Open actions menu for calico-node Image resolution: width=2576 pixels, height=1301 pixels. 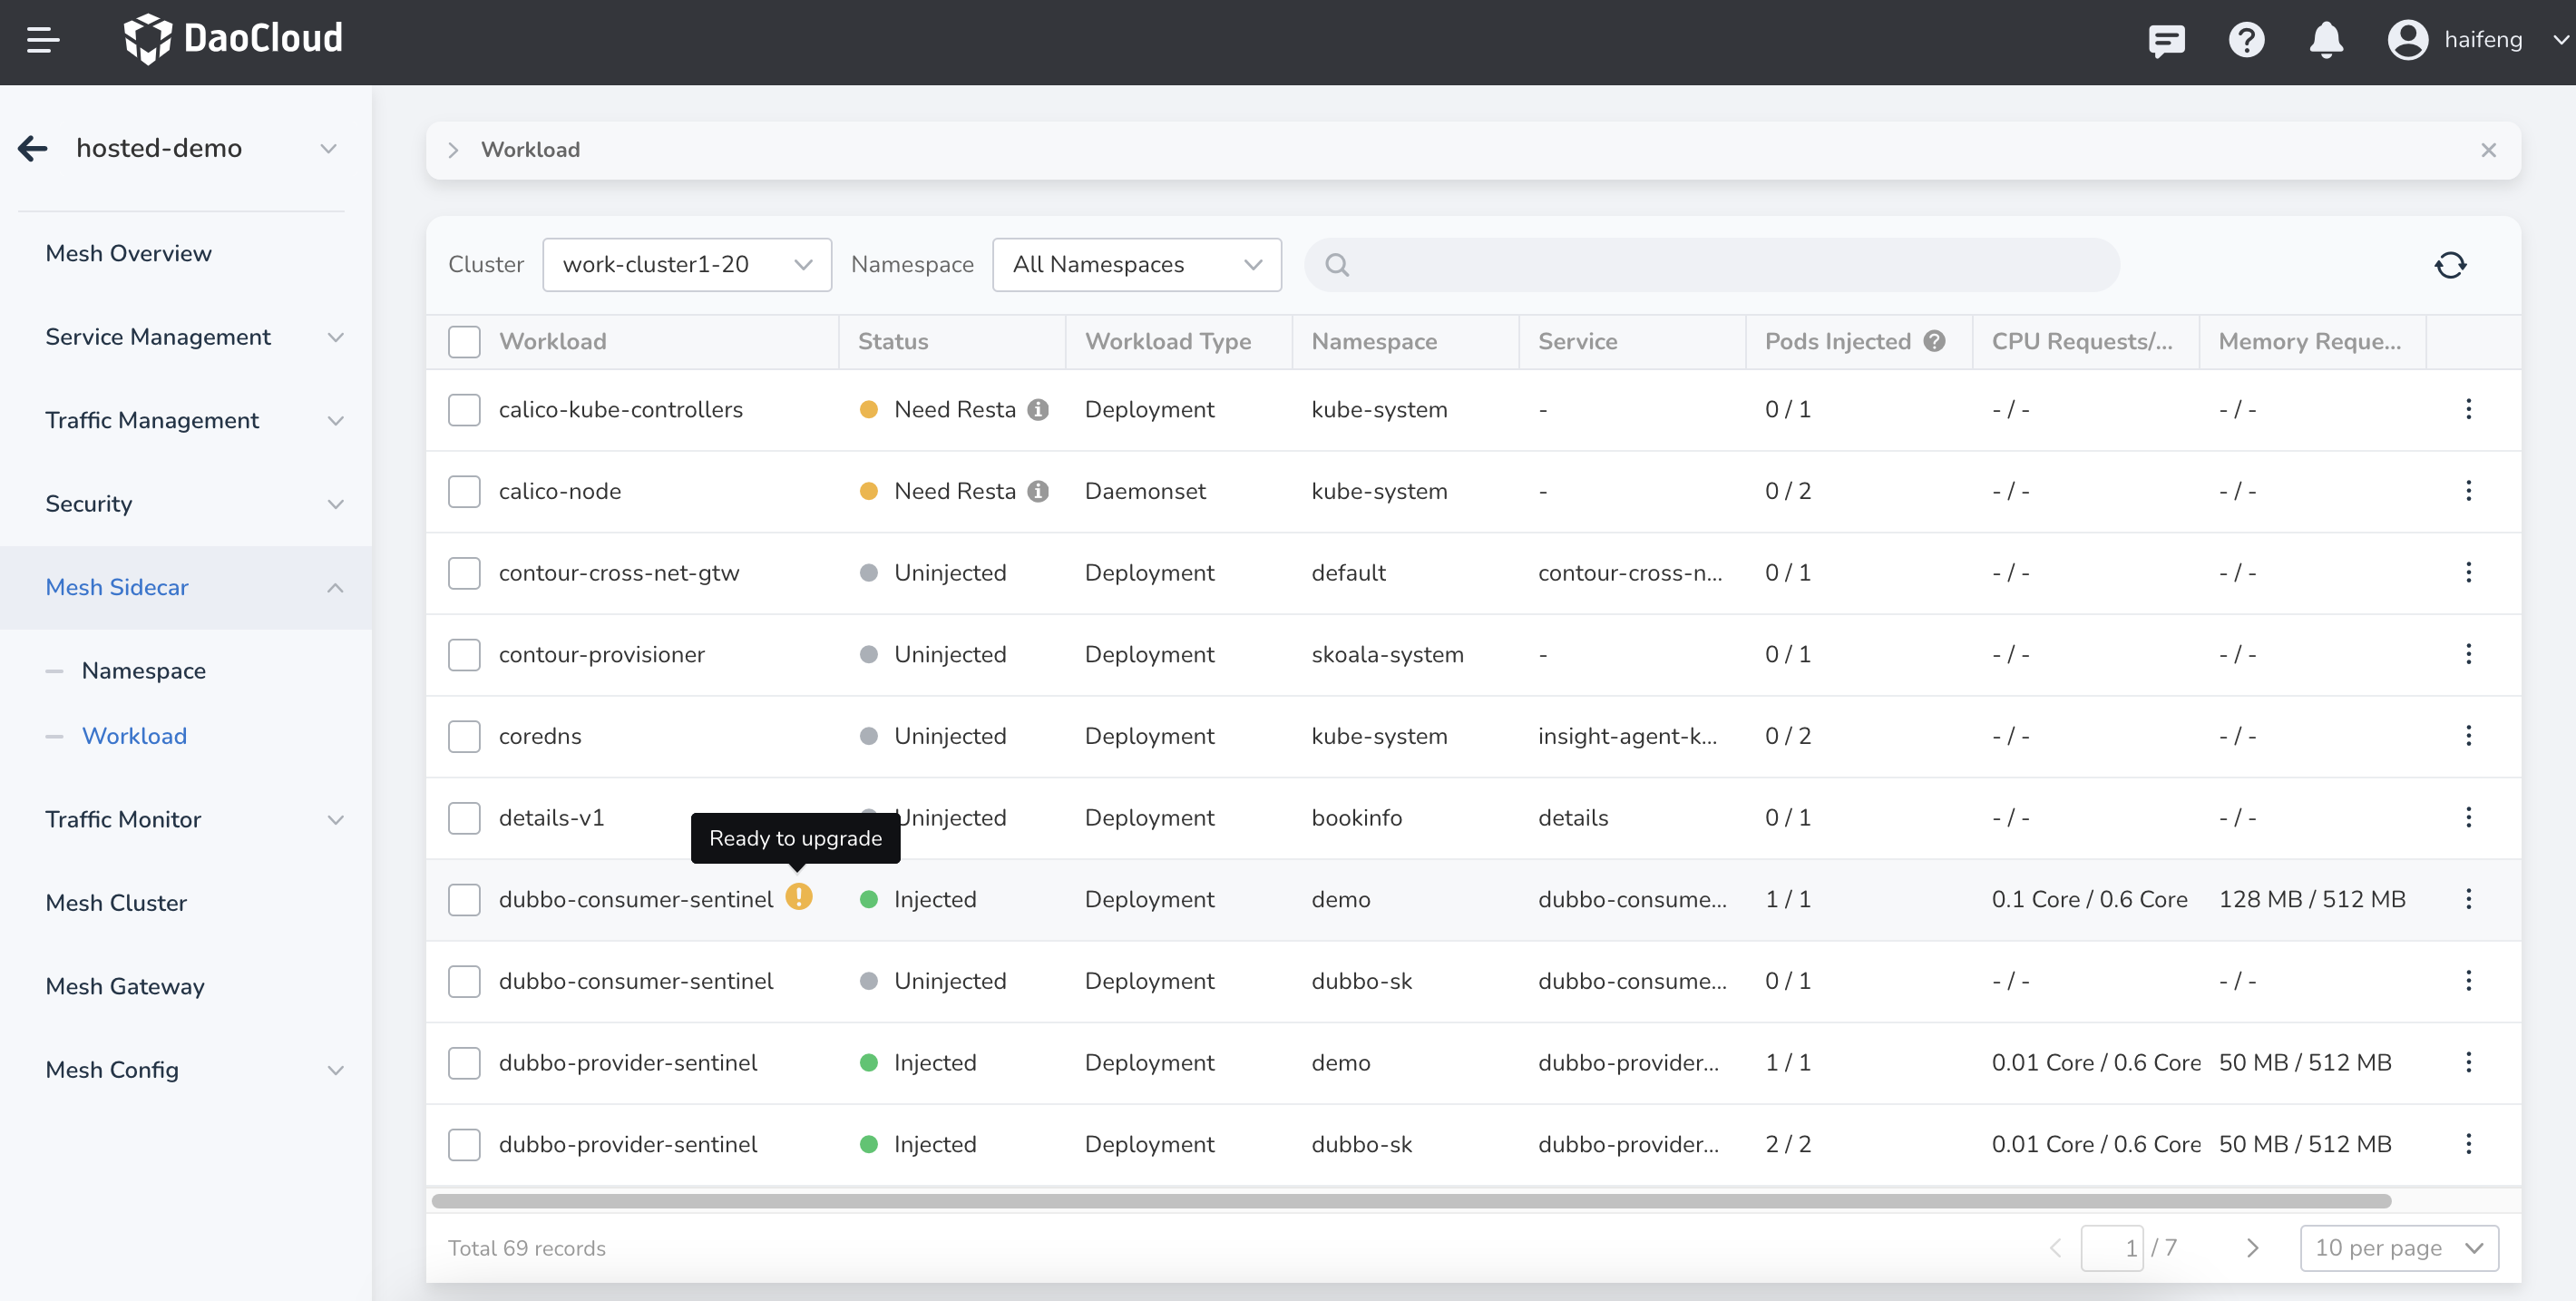point(2469,491)
